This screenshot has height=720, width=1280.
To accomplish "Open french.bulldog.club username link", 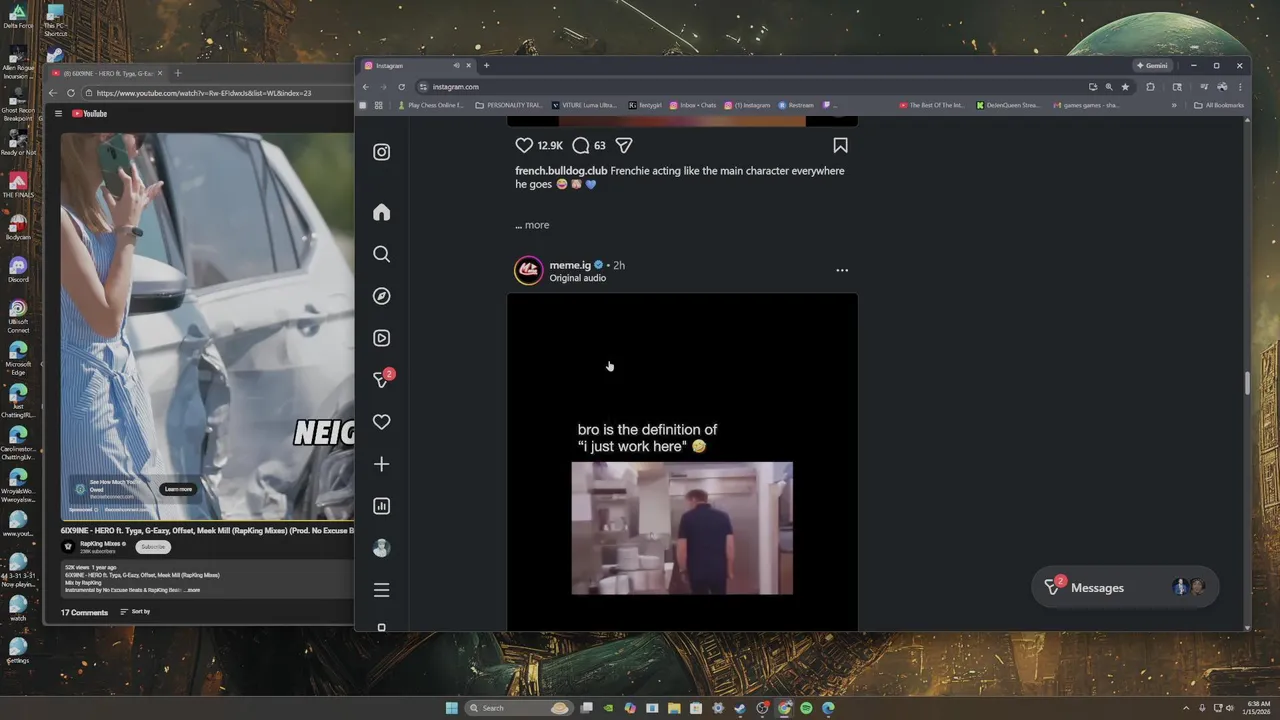I will click(561, 171).
